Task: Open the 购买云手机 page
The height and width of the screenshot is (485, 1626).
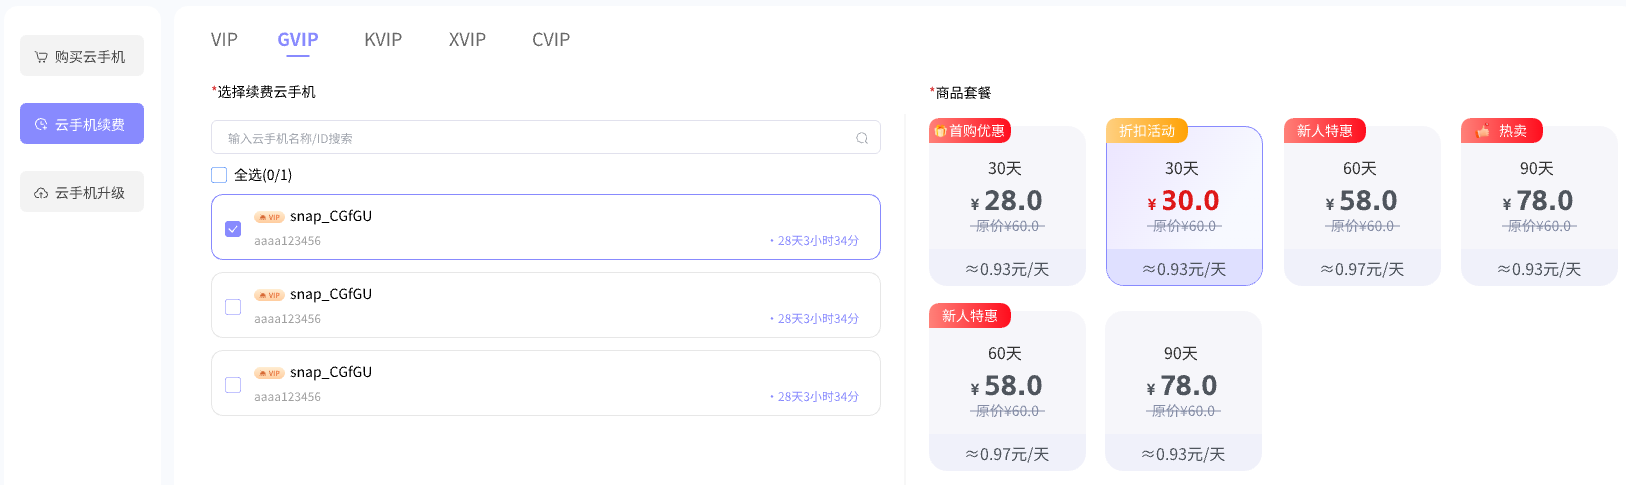Action: 82,56
